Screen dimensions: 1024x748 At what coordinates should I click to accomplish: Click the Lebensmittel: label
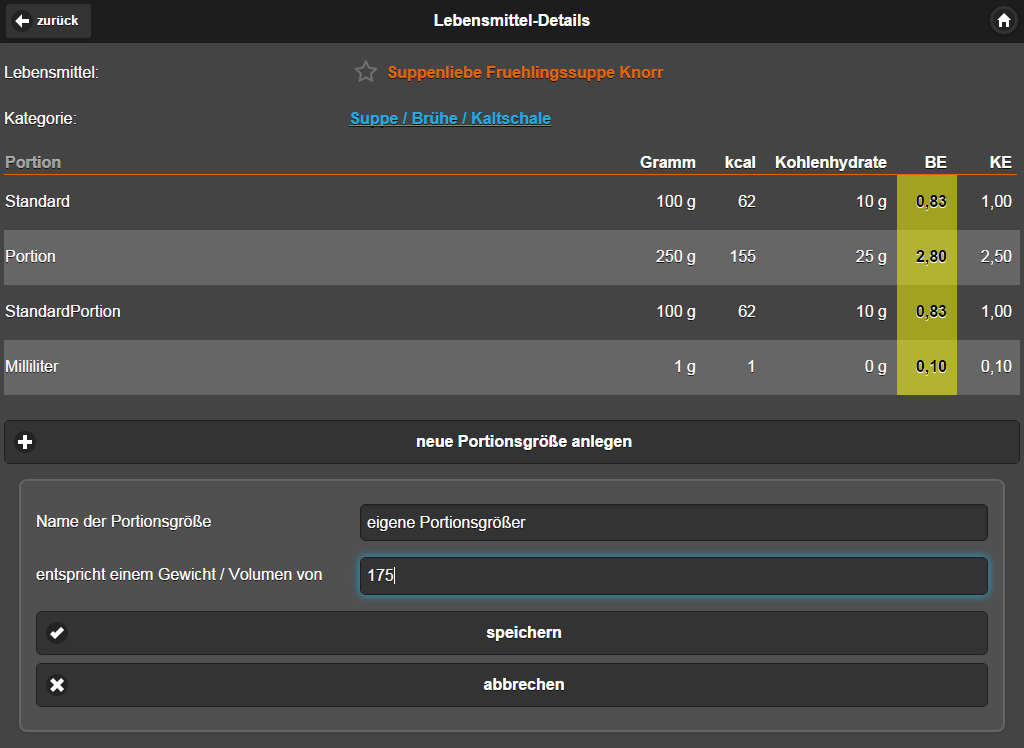[52, 73]
